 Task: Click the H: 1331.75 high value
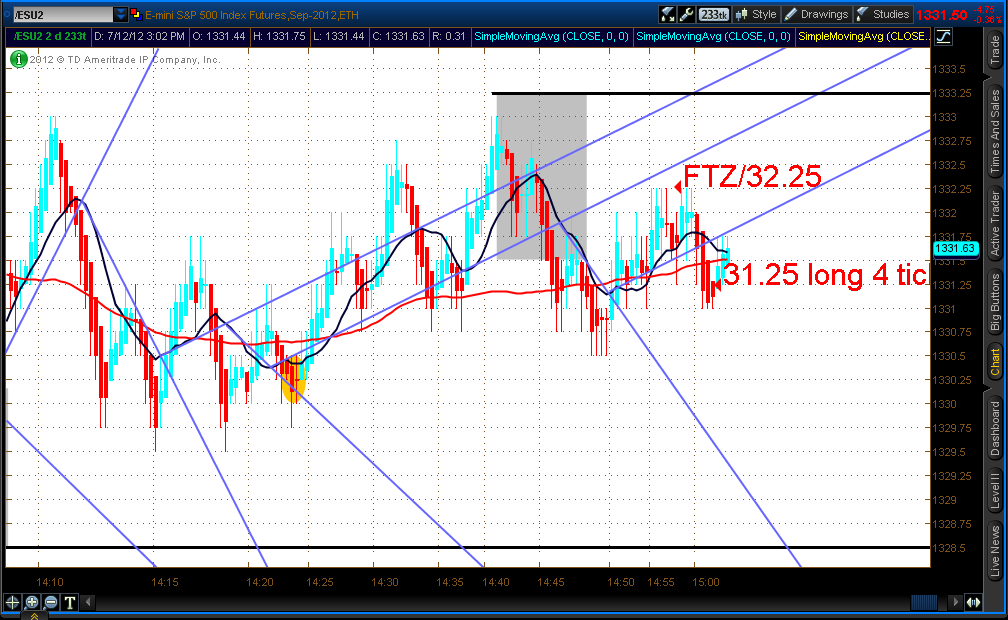pos(279,37)
